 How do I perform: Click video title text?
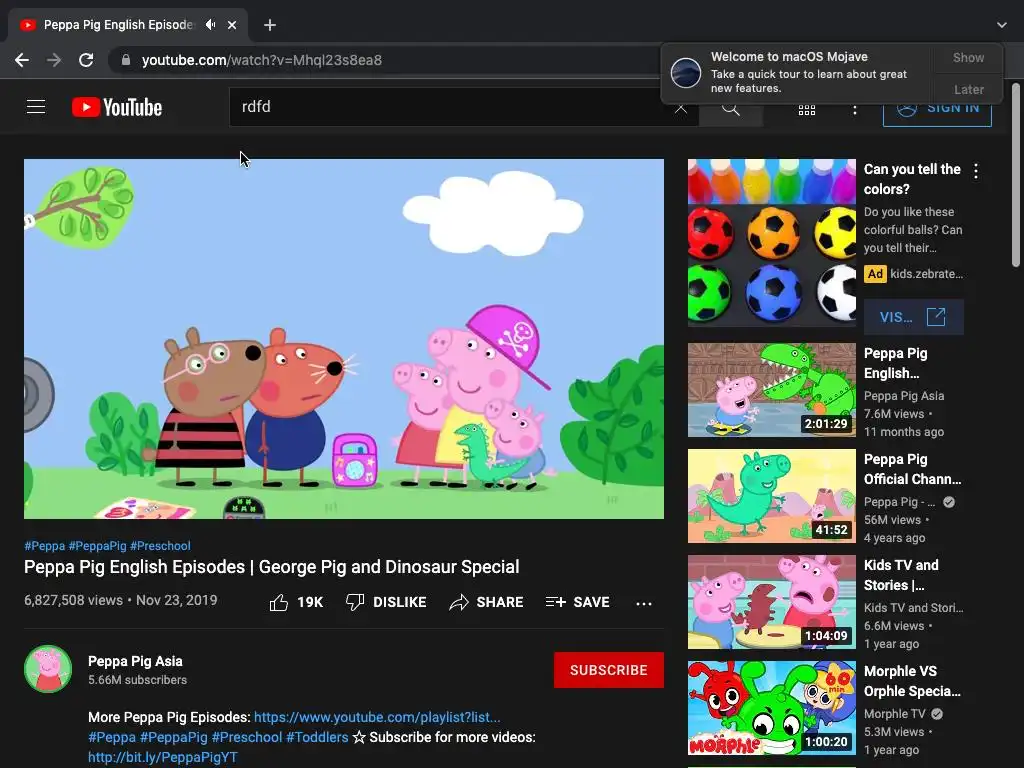click(x=272, y=567)
